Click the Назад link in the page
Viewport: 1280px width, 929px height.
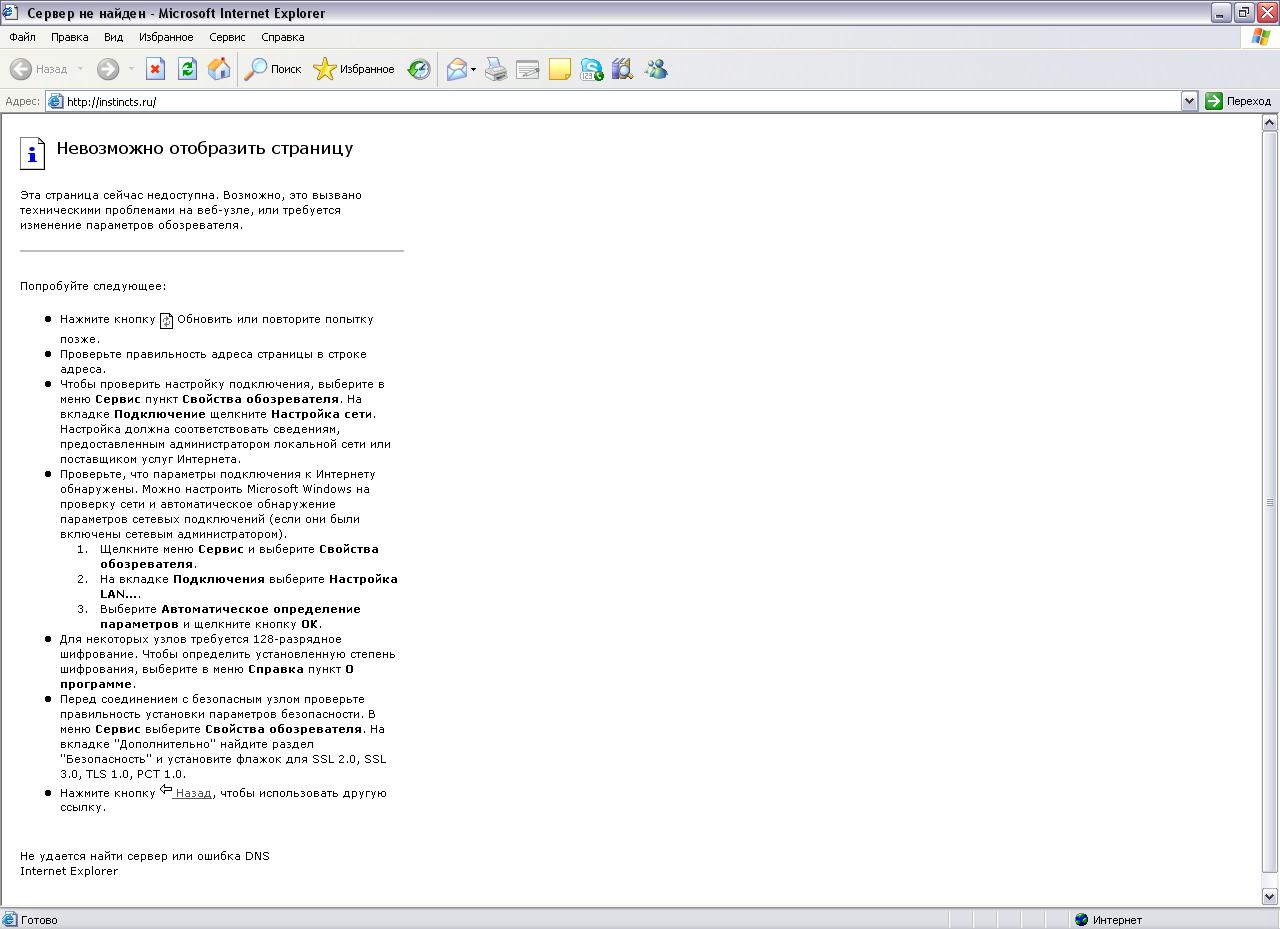pyautogui.click(x=193, y=793)
